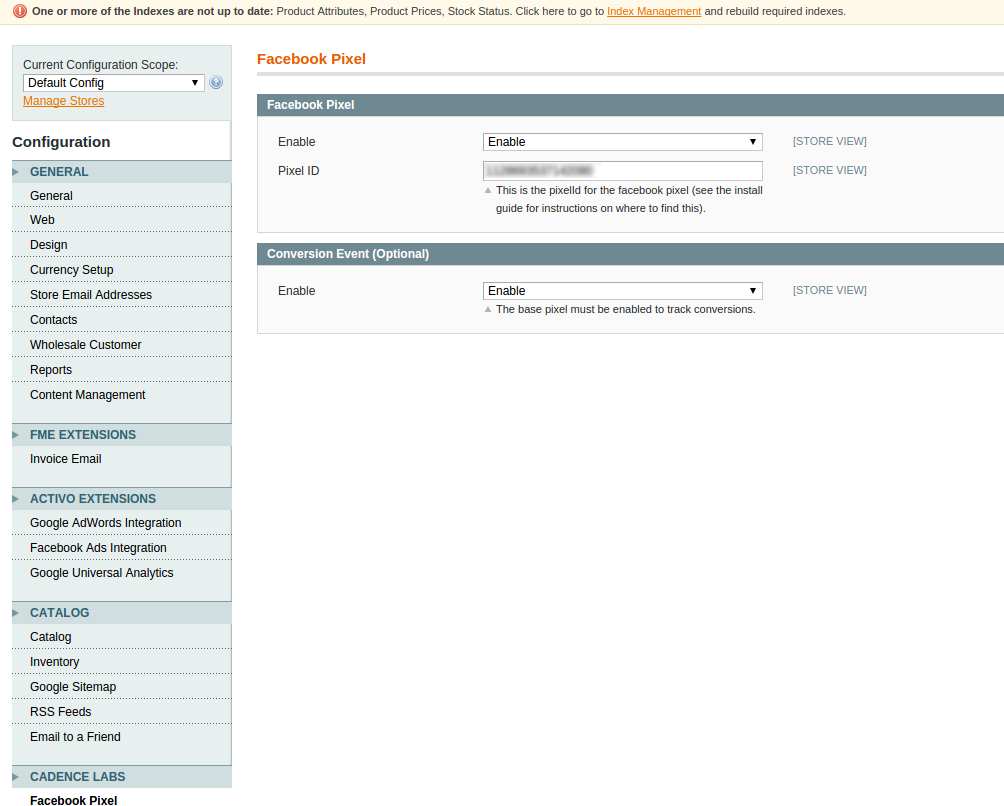Open the Manage Stores link

[x=63, y=101]
